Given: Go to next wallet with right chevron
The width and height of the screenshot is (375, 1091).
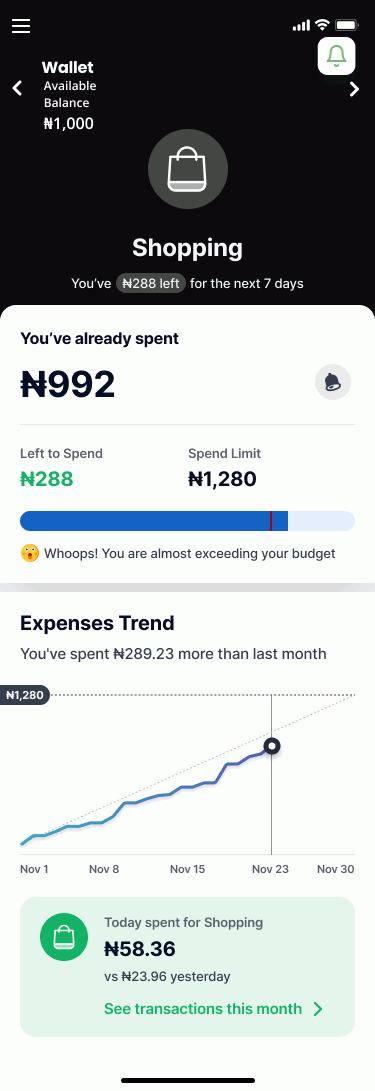Looking at the screenshot, I should tap(354, 89).
